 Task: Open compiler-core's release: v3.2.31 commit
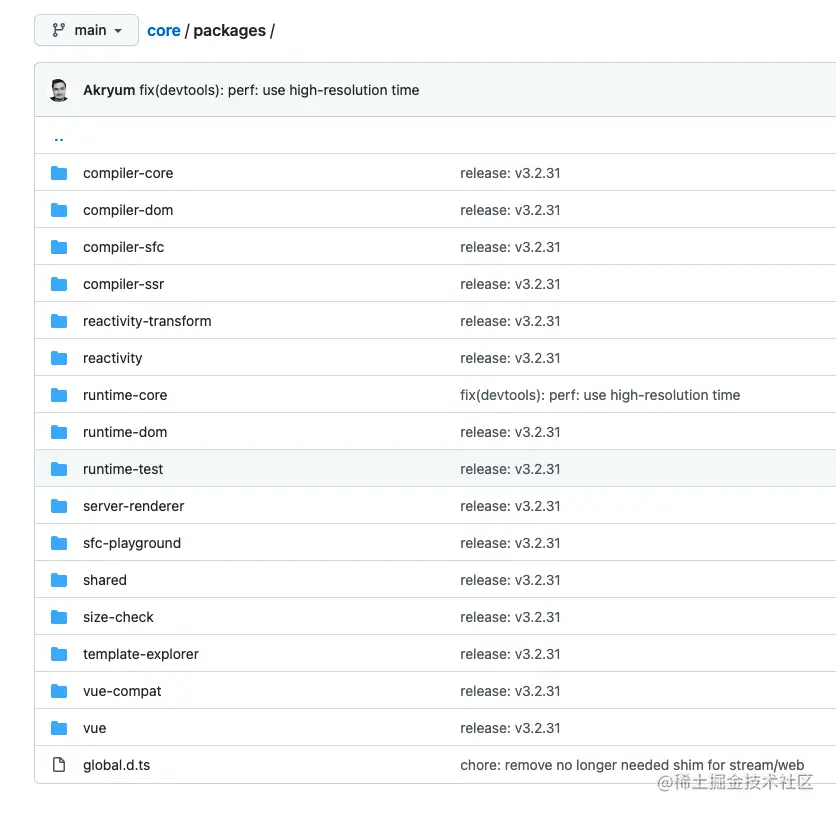tap(510, 173)
